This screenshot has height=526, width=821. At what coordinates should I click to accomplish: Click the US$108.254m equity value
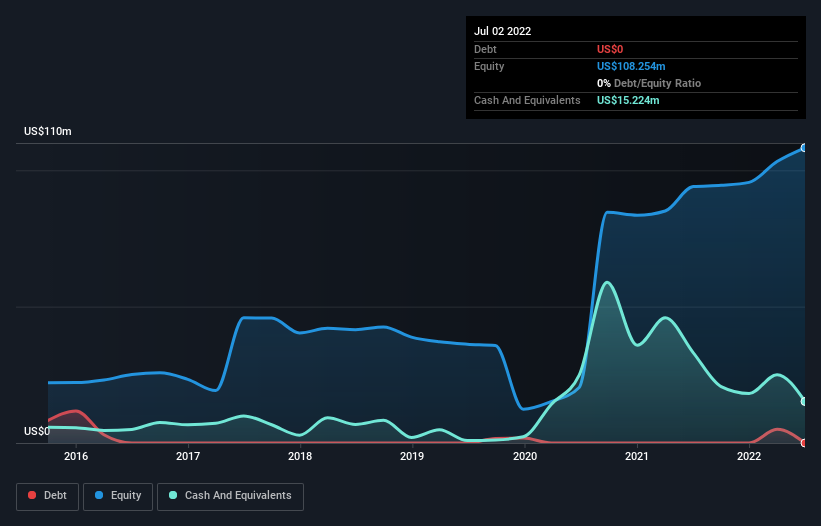point(631,66)
